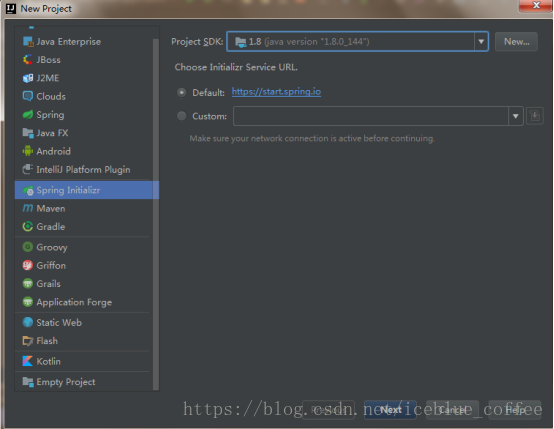Select the IntelliJ Platform Plugin list row
The width and height of the screenshot is (554, 429).
tap(84, 170)
